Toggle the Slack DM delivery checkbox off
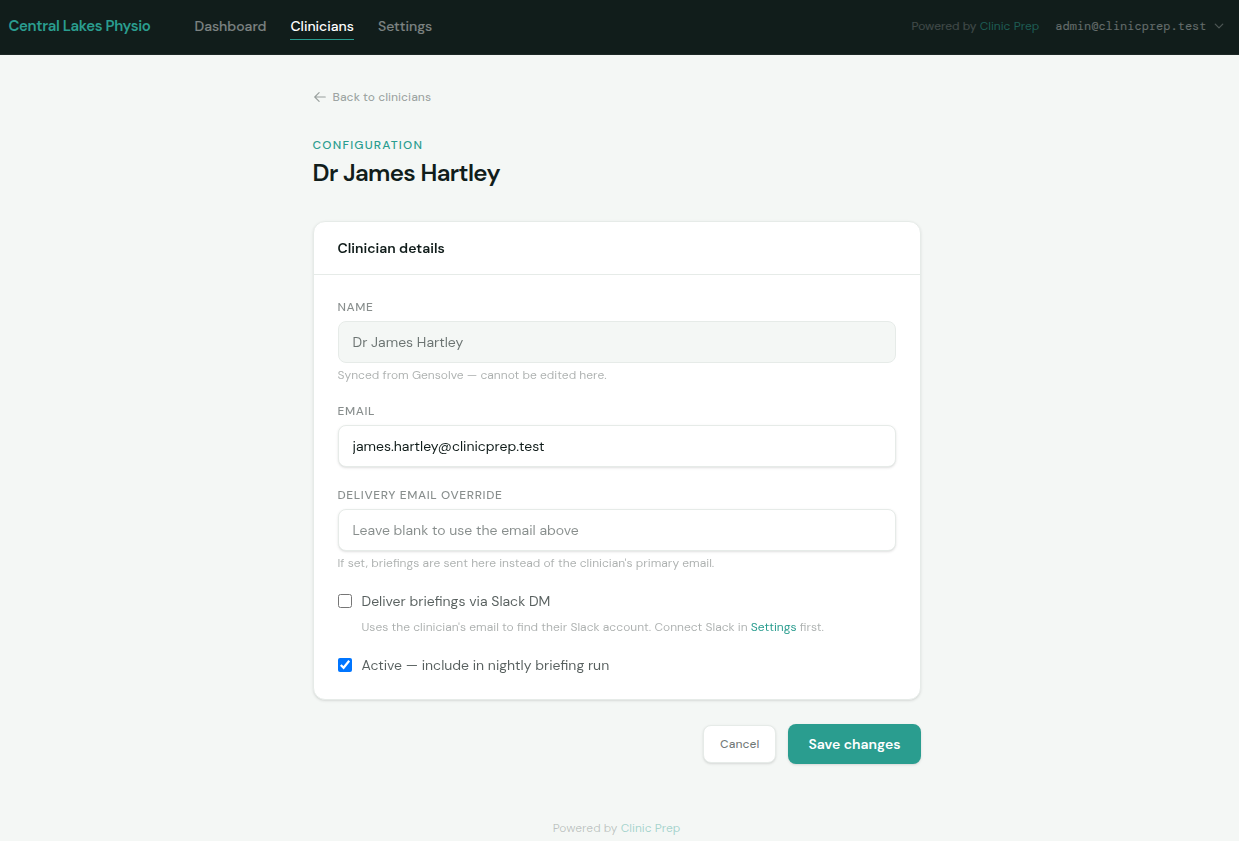The image size is (1239, 841). tap(345, 601)
